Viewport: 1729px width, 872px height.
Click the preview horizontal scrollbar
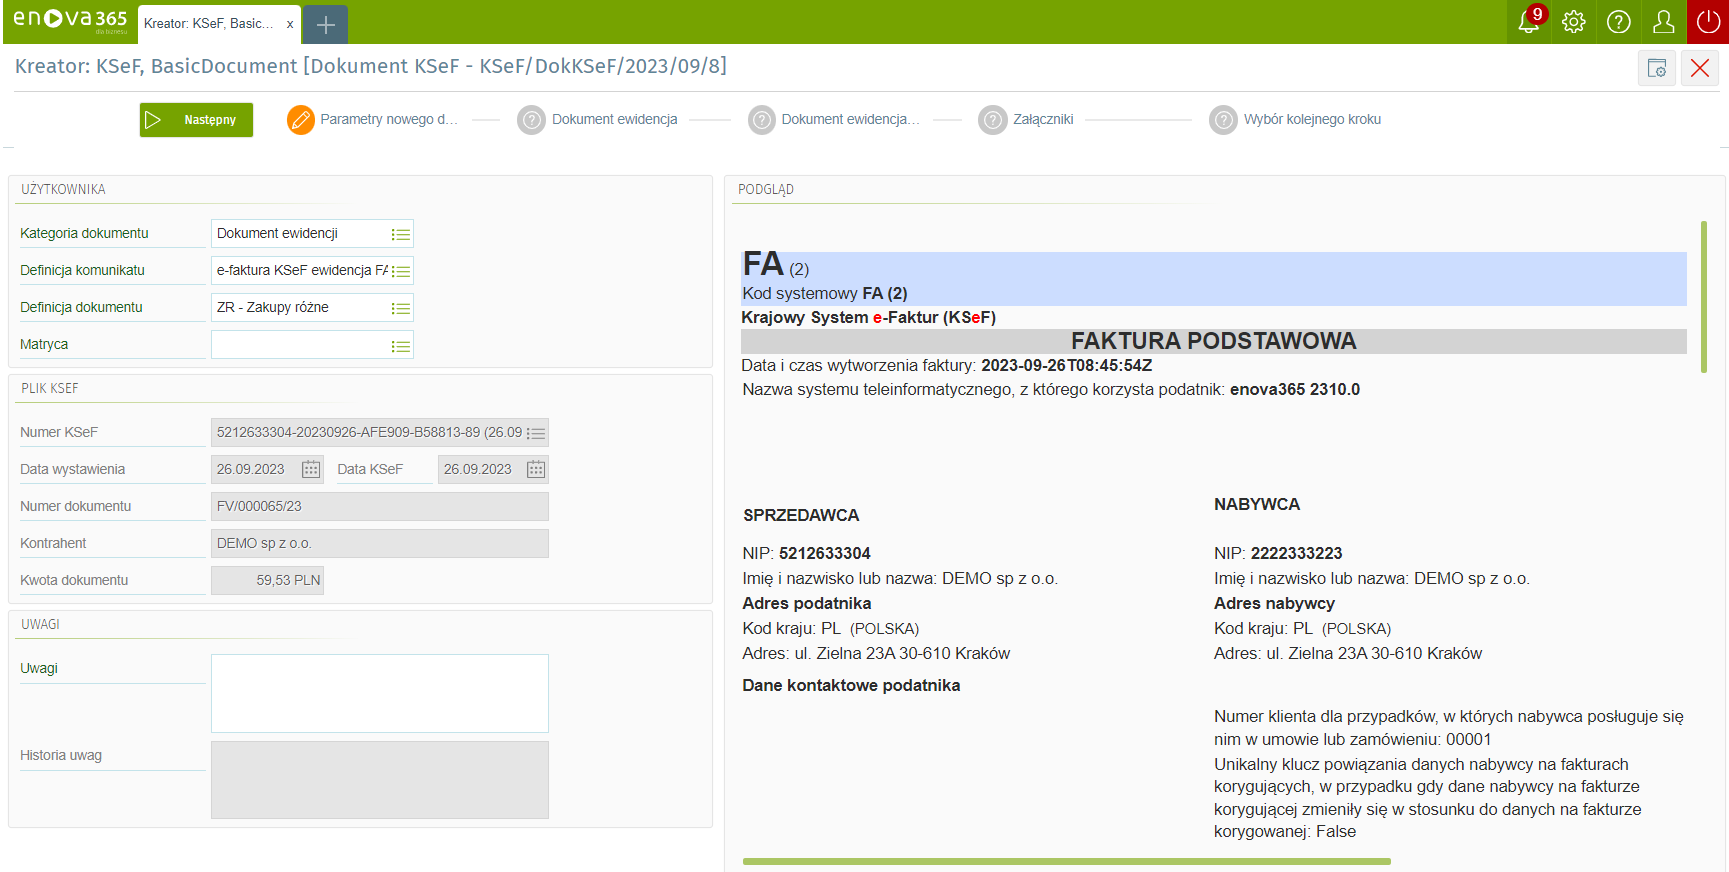coord(1066,861)
